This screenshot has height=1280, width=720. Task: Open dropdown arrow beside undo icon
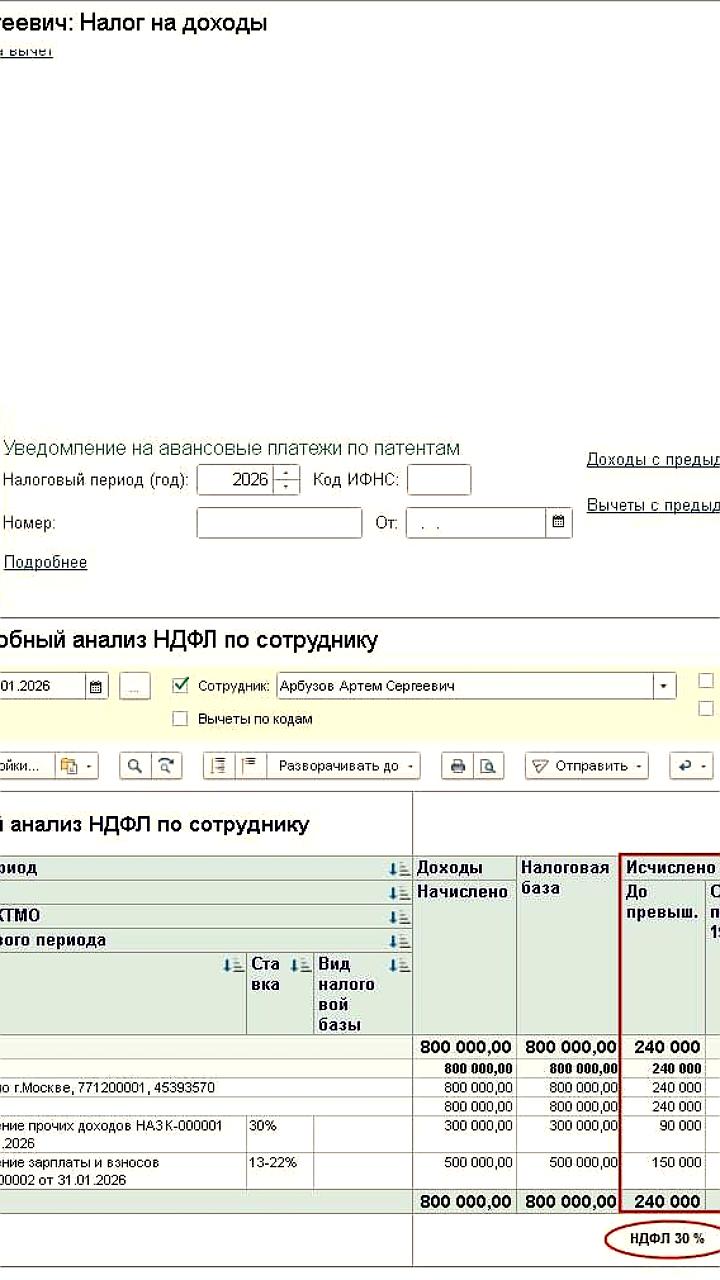click(x=705, y=767)
